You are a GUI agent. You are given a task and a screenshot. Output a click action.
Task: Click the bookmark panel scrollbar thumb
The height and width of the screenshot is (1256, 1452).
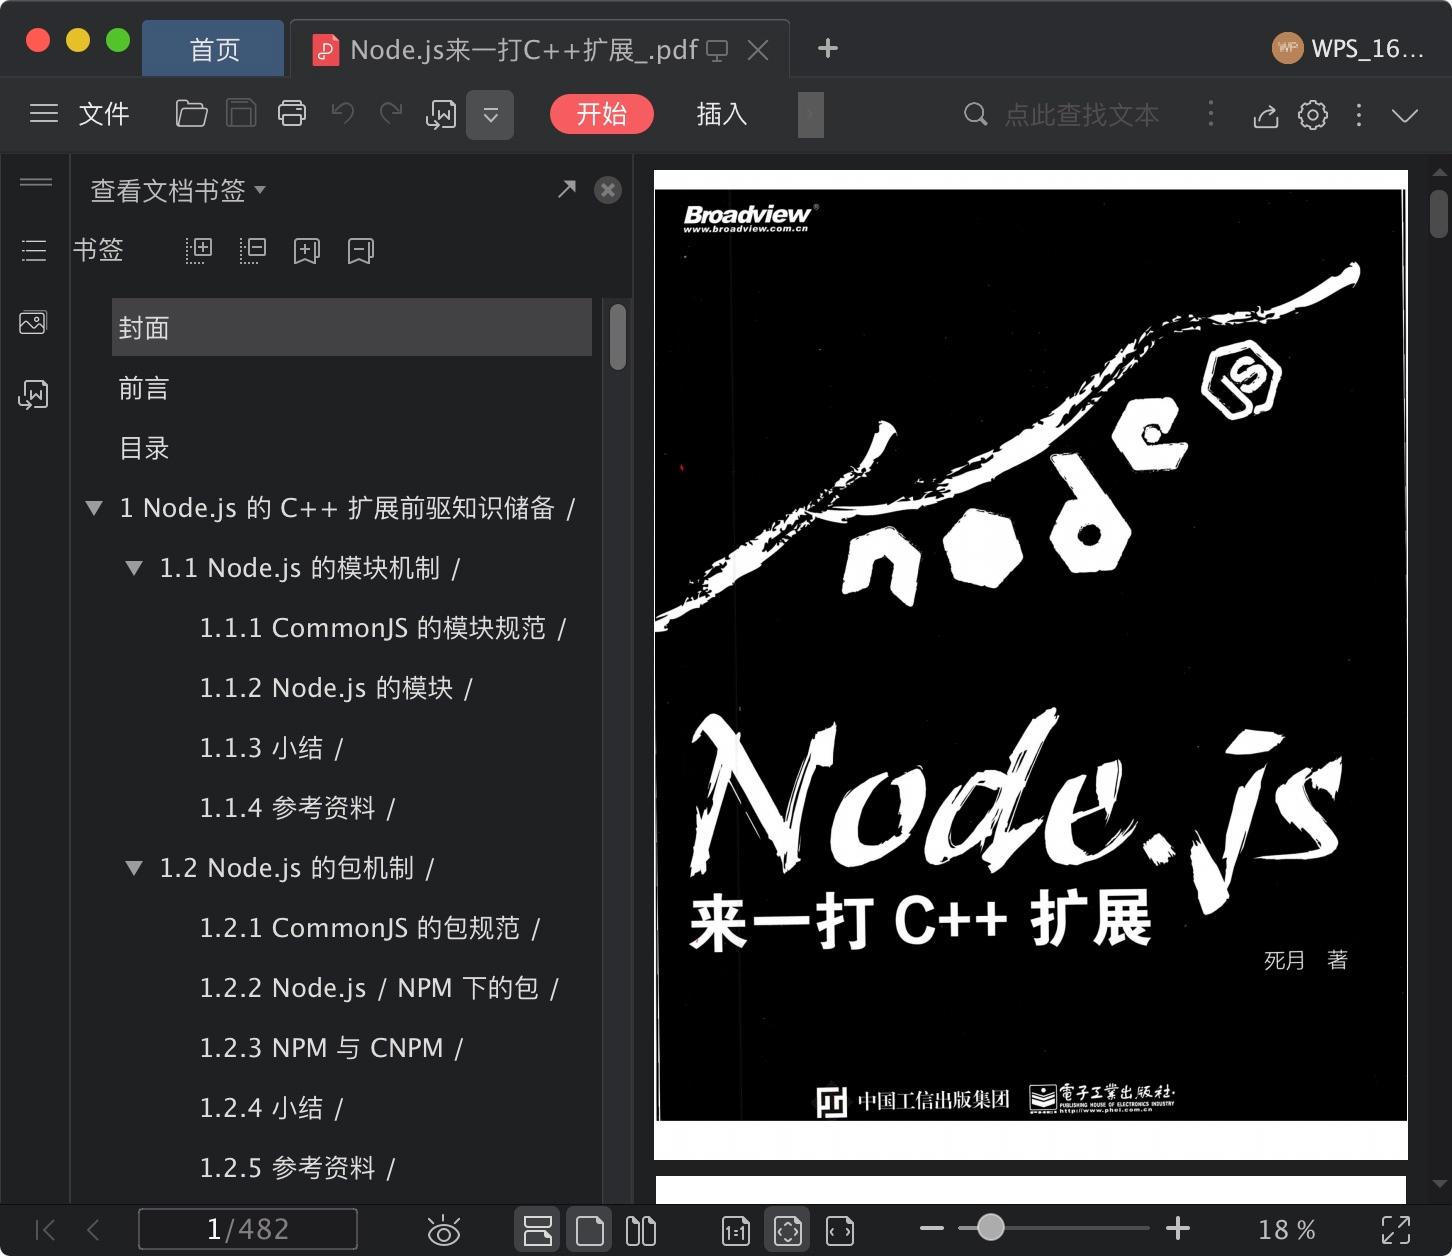(x=618, y=337)
